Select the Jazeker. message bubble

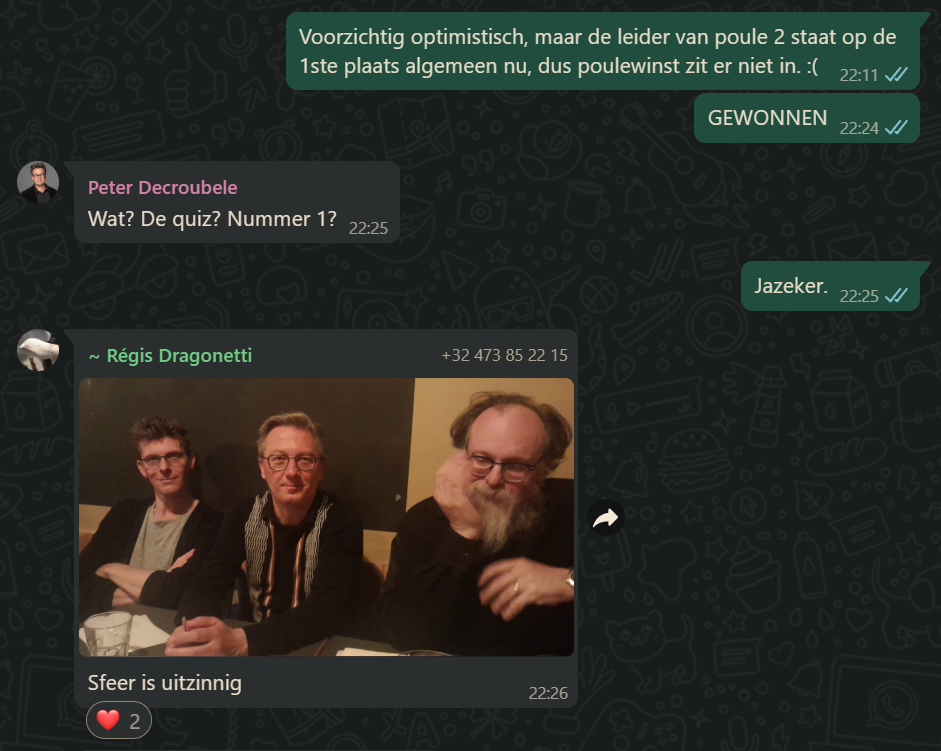(x=831, y=286)
